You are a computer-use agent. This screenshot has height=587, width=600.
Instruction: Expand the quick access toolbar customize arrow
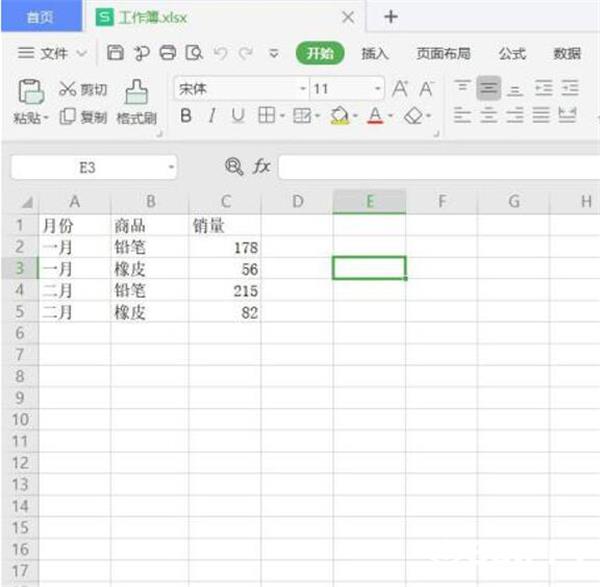274,53
